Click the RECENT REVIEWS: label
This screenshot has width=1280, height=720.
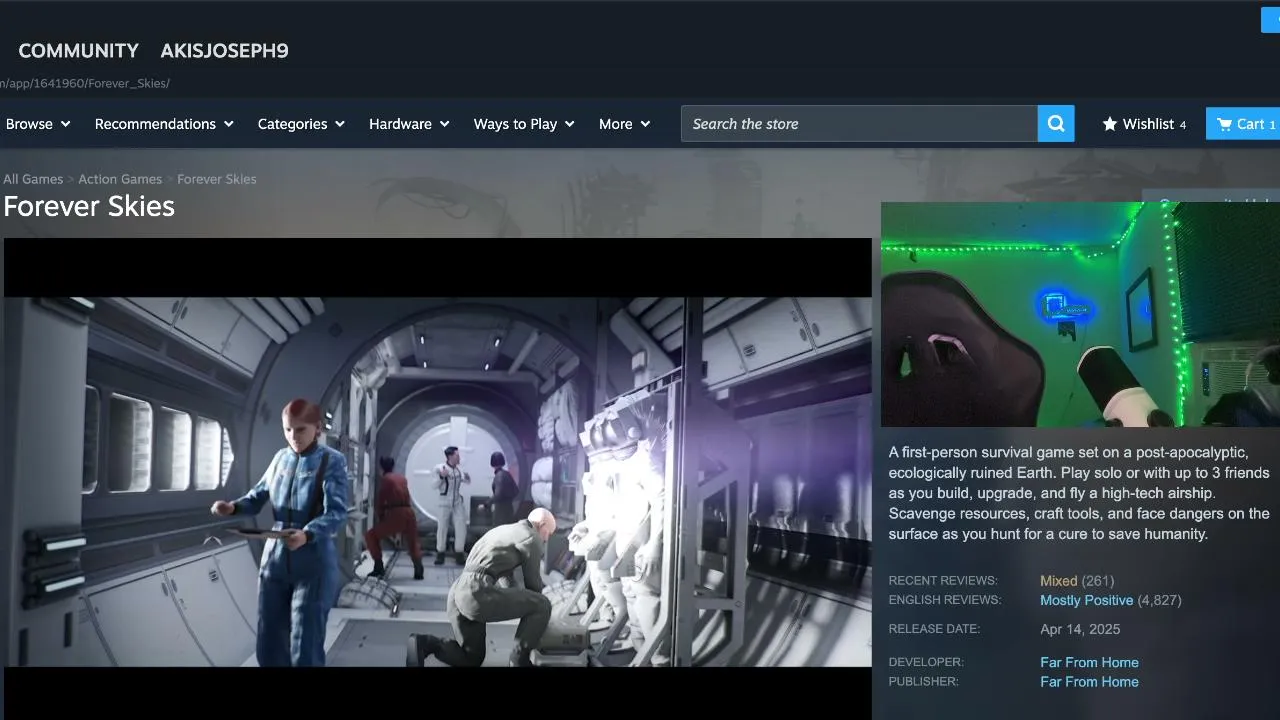click(943, 581)
